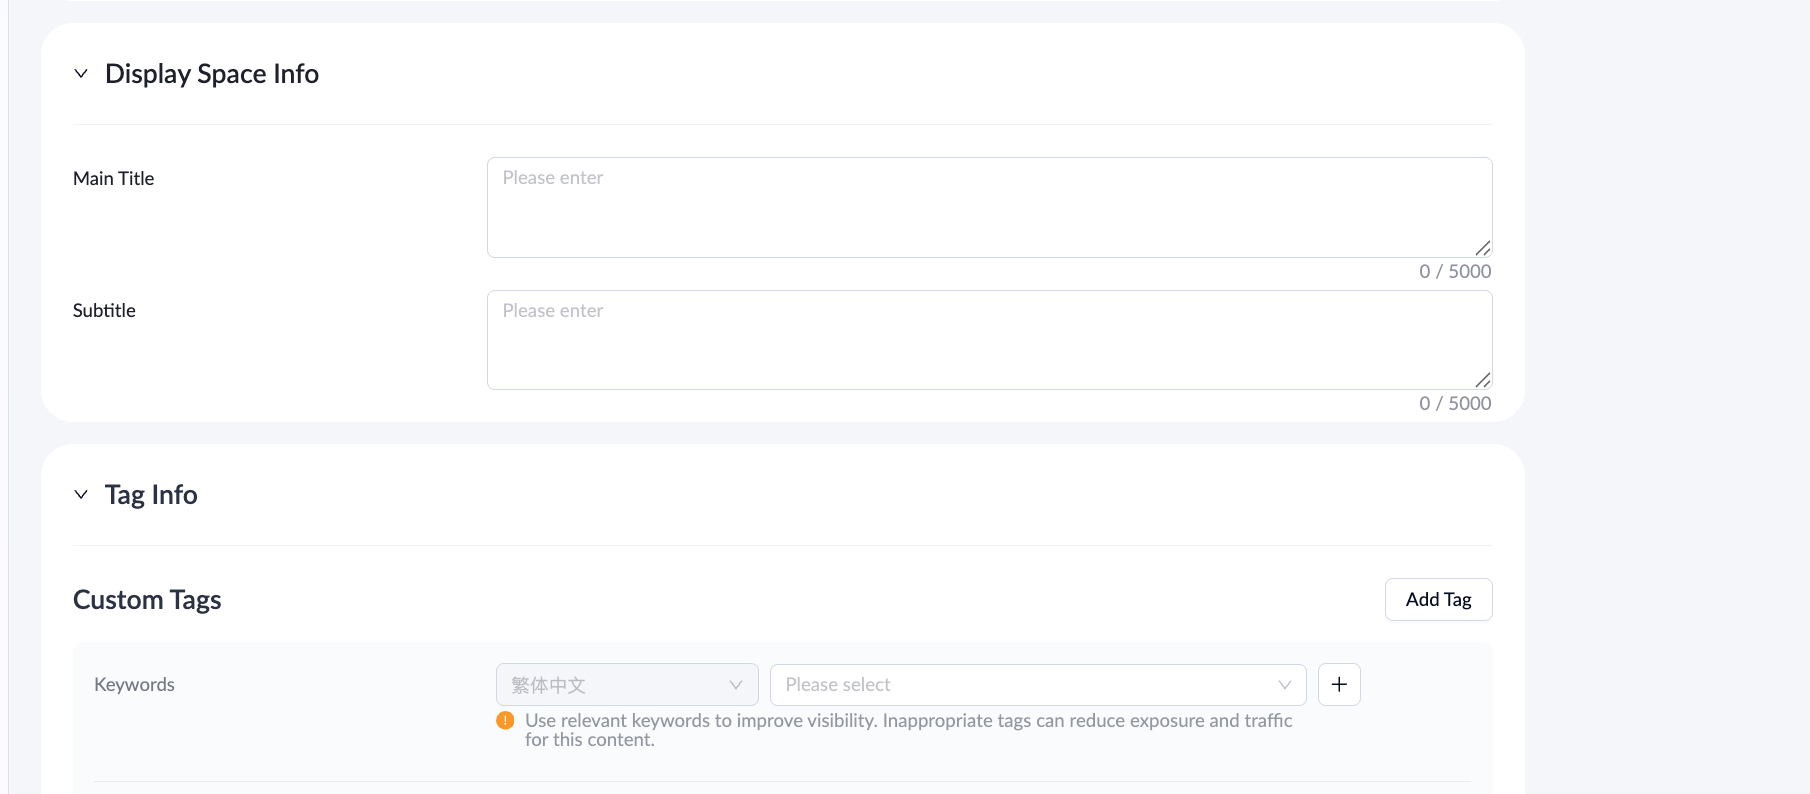Click the Subtitle text area
Viewport: 1810px width, 794px height.
click(x=989, y=340)
